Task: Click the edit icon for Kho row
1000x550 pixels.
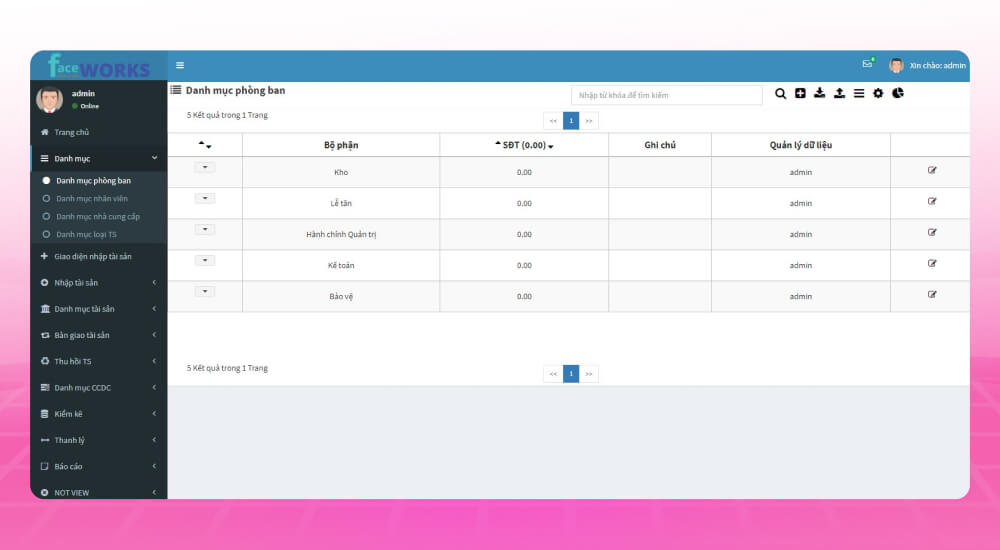Action: coord(932,171)
